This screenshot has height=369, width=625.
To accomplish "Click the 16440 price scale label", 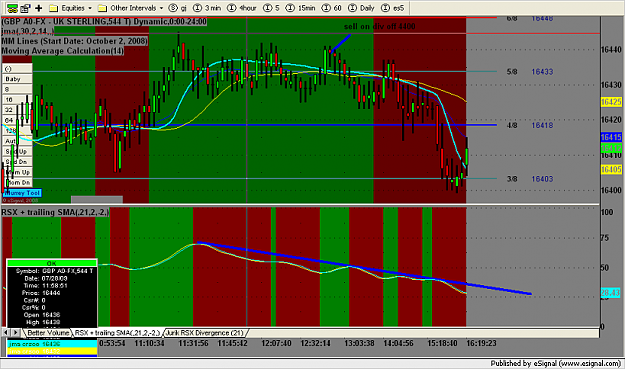I will (x=611, y=50).
